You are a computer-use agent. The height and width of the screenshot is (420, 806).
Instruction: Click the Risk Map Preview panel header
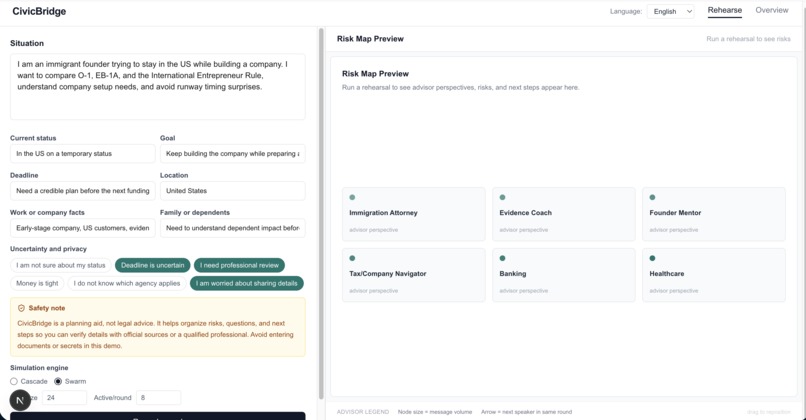pos(370,39)
